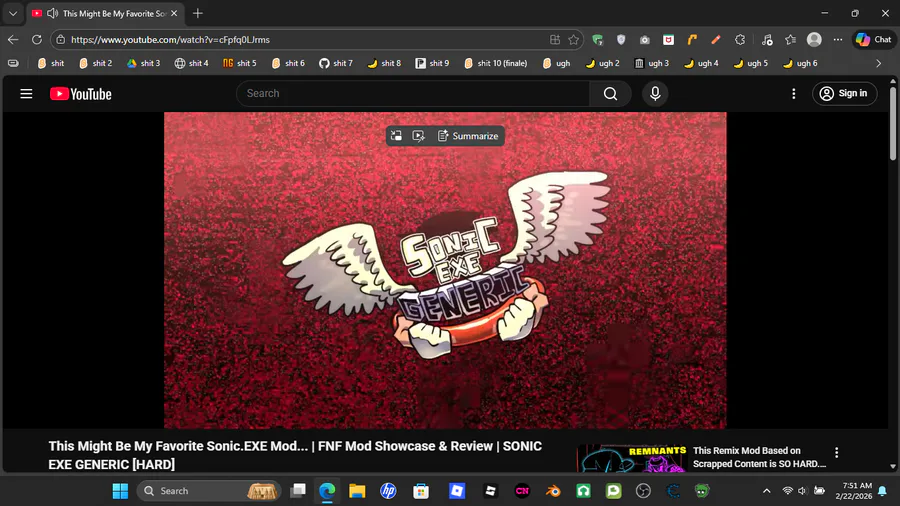Click the address bar URL
The image size is (900, 506).
[170, 40]
